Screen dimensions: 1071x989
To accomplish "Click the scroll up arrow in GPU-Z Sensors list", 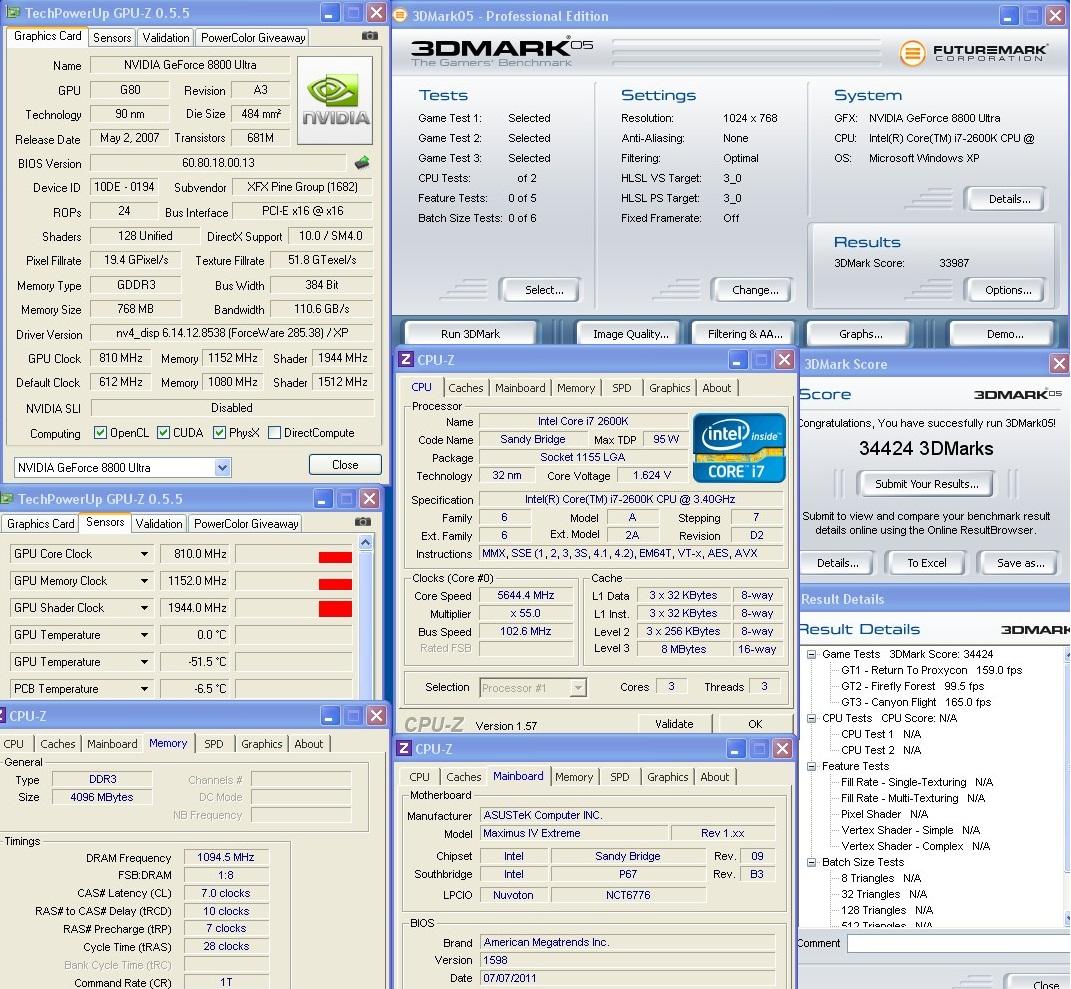I will pyautogui.click(x=365, y=542).
